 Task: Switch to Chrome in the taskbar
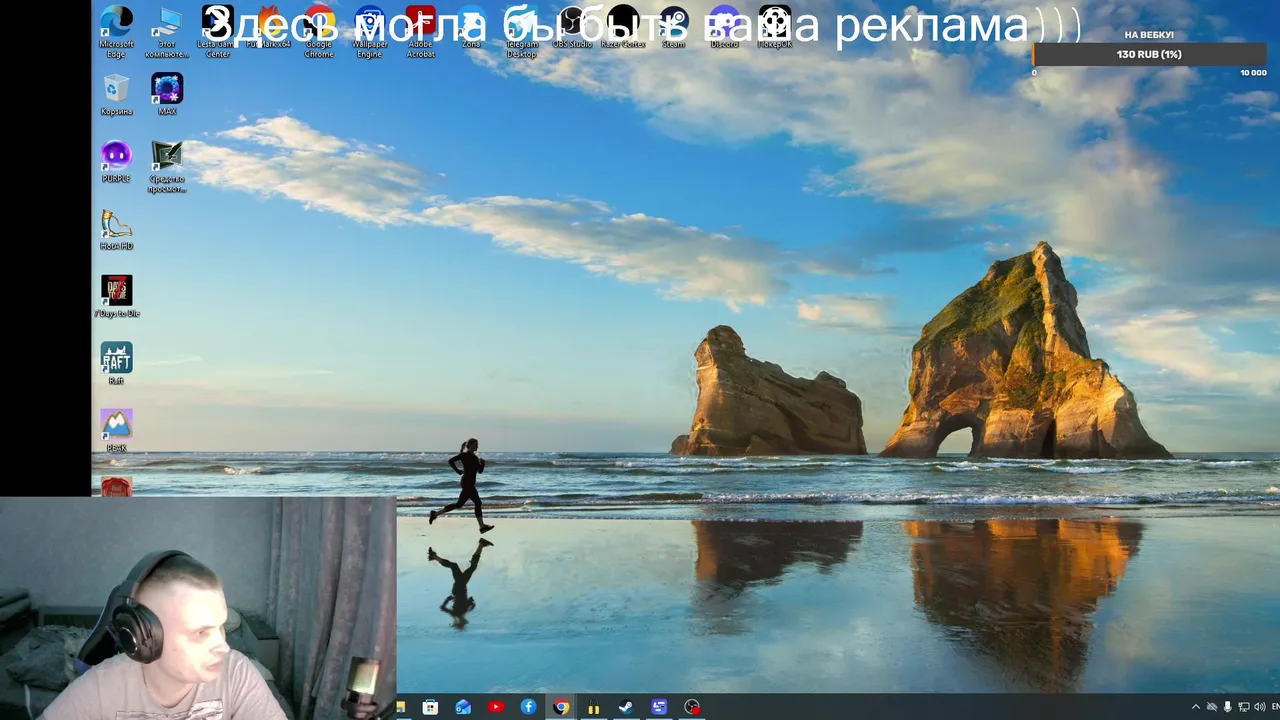[561, 707]
